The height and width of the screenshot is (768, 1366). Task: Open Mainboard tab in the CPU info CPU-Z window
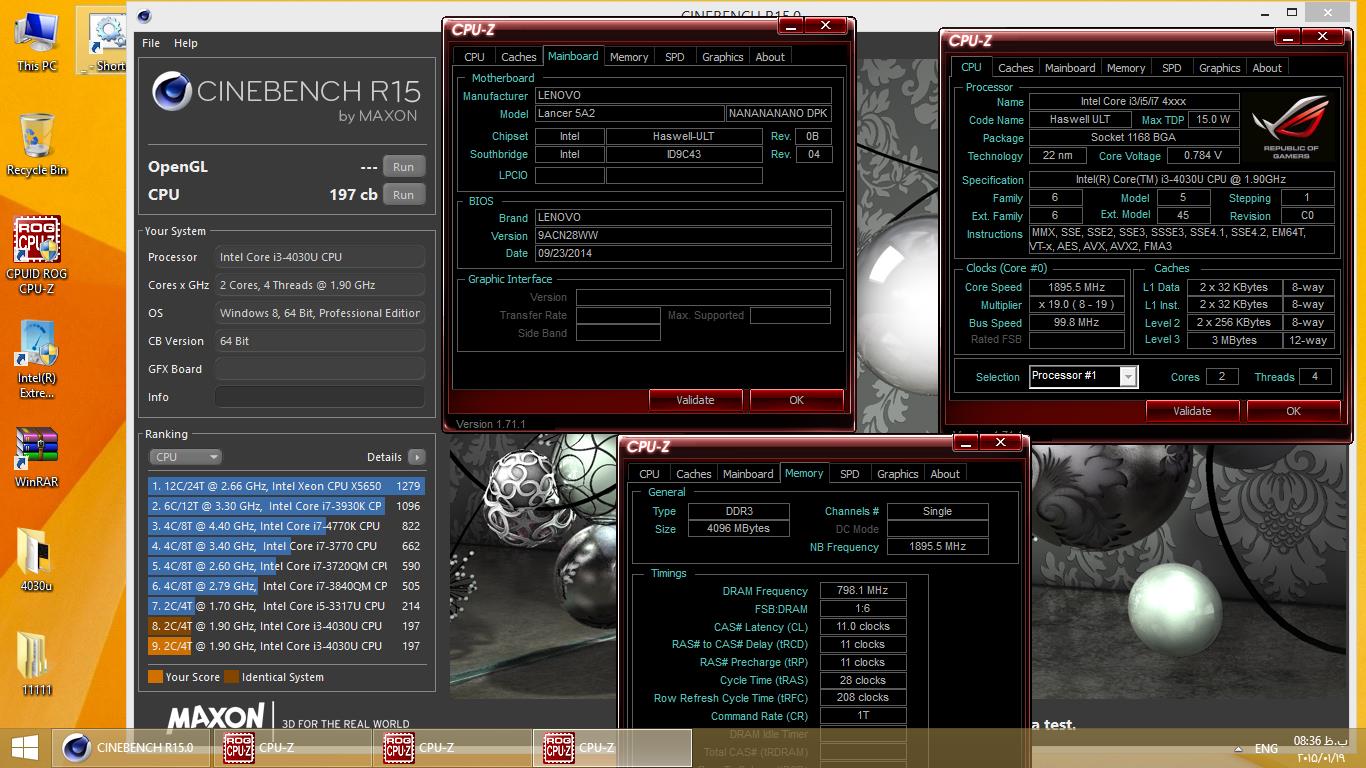click(1070, 68)
